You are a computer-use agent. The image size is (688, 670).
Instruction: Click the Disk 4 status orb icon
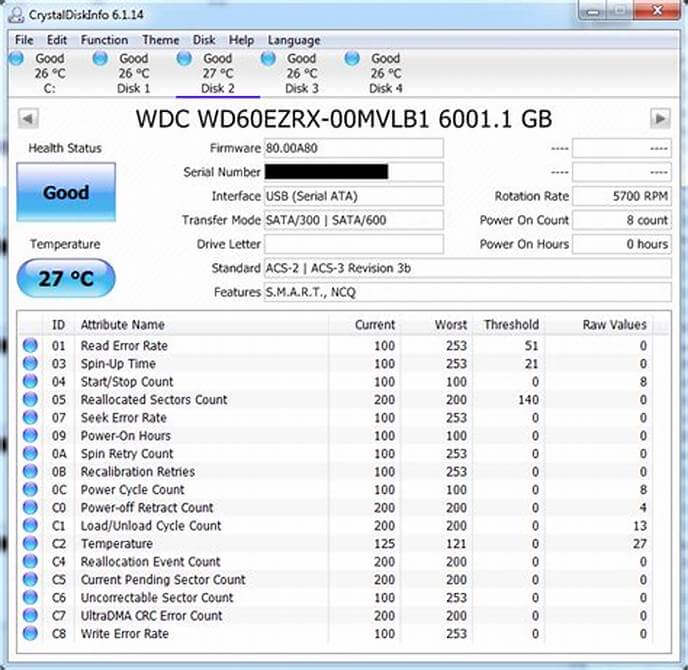tap(352, 59)
